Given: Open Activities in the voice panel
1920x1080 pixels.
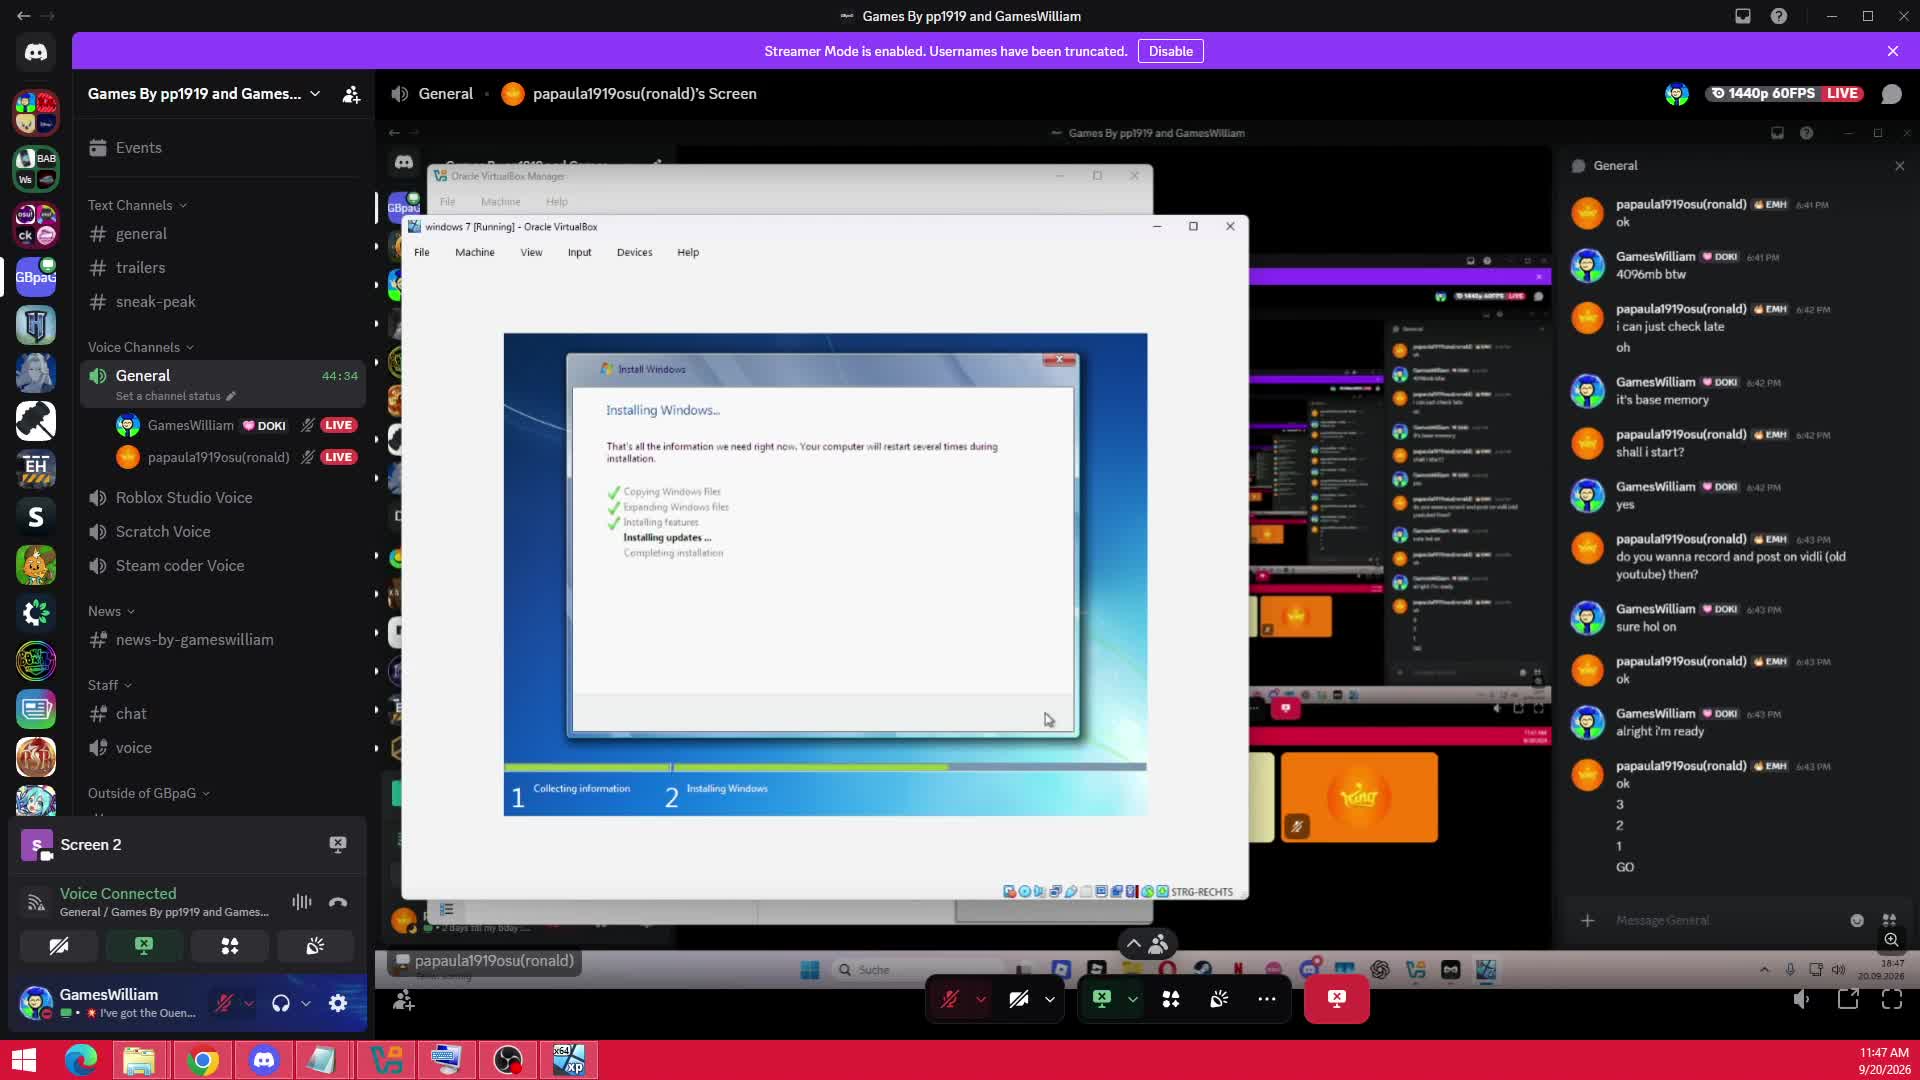Looking at the screenshot, I should [230, 946].
